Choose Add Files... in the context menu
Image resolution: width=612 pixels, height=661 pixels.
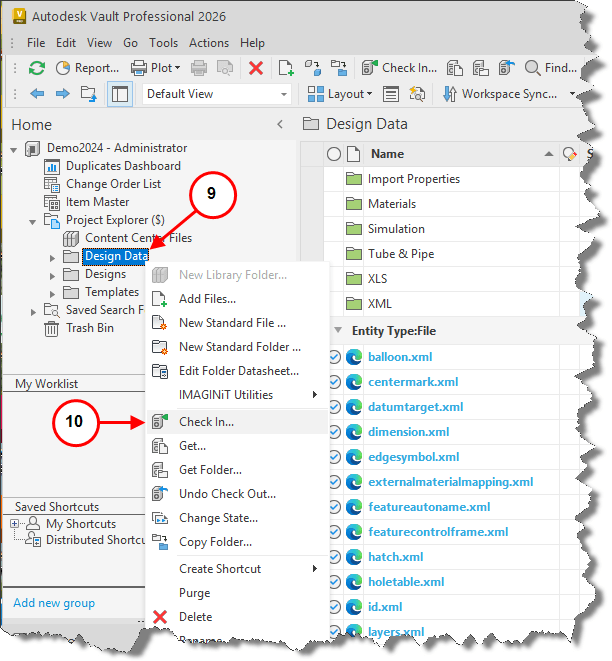click(x=237, y=299)
